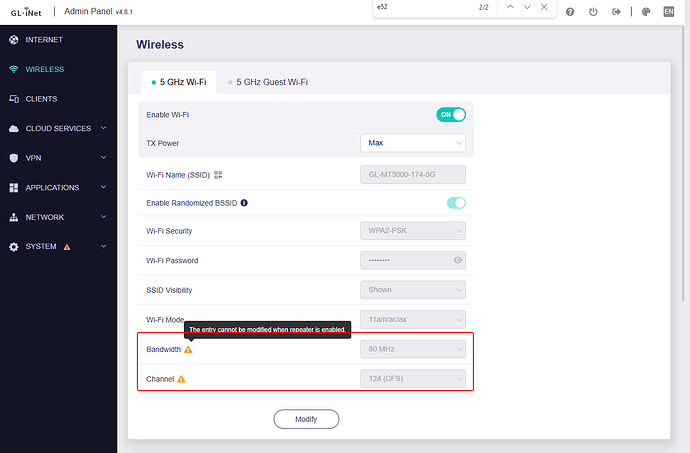Open the Clients sidebar page

tap(41, 99)
